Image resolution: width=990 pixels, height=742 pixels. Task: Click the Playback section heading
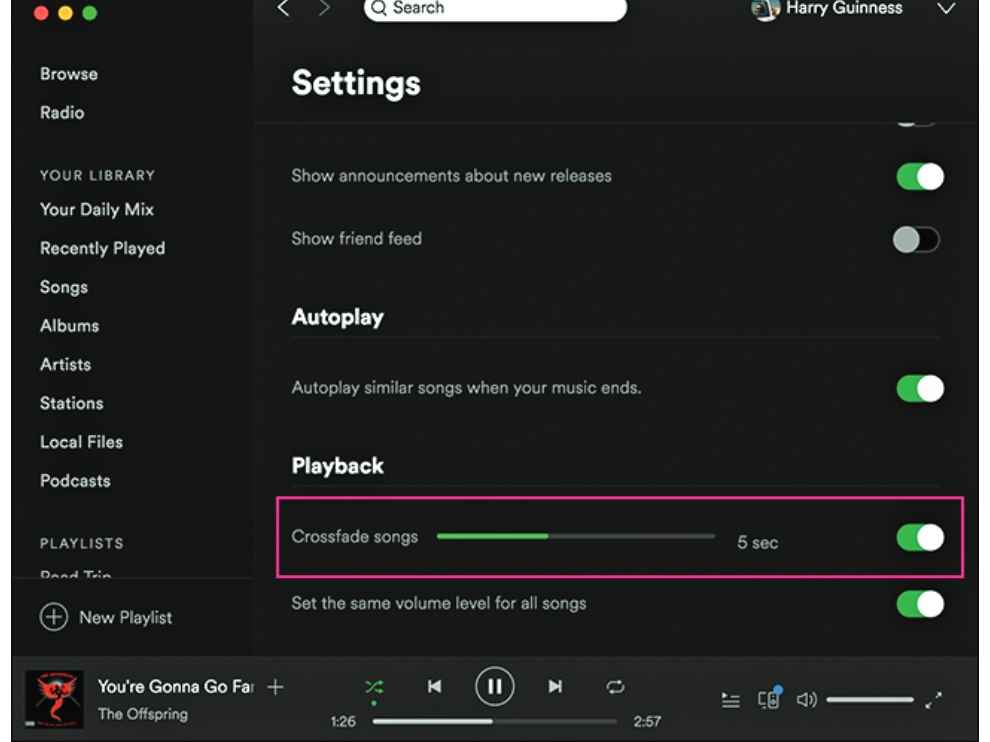click(x=338, y=466)
